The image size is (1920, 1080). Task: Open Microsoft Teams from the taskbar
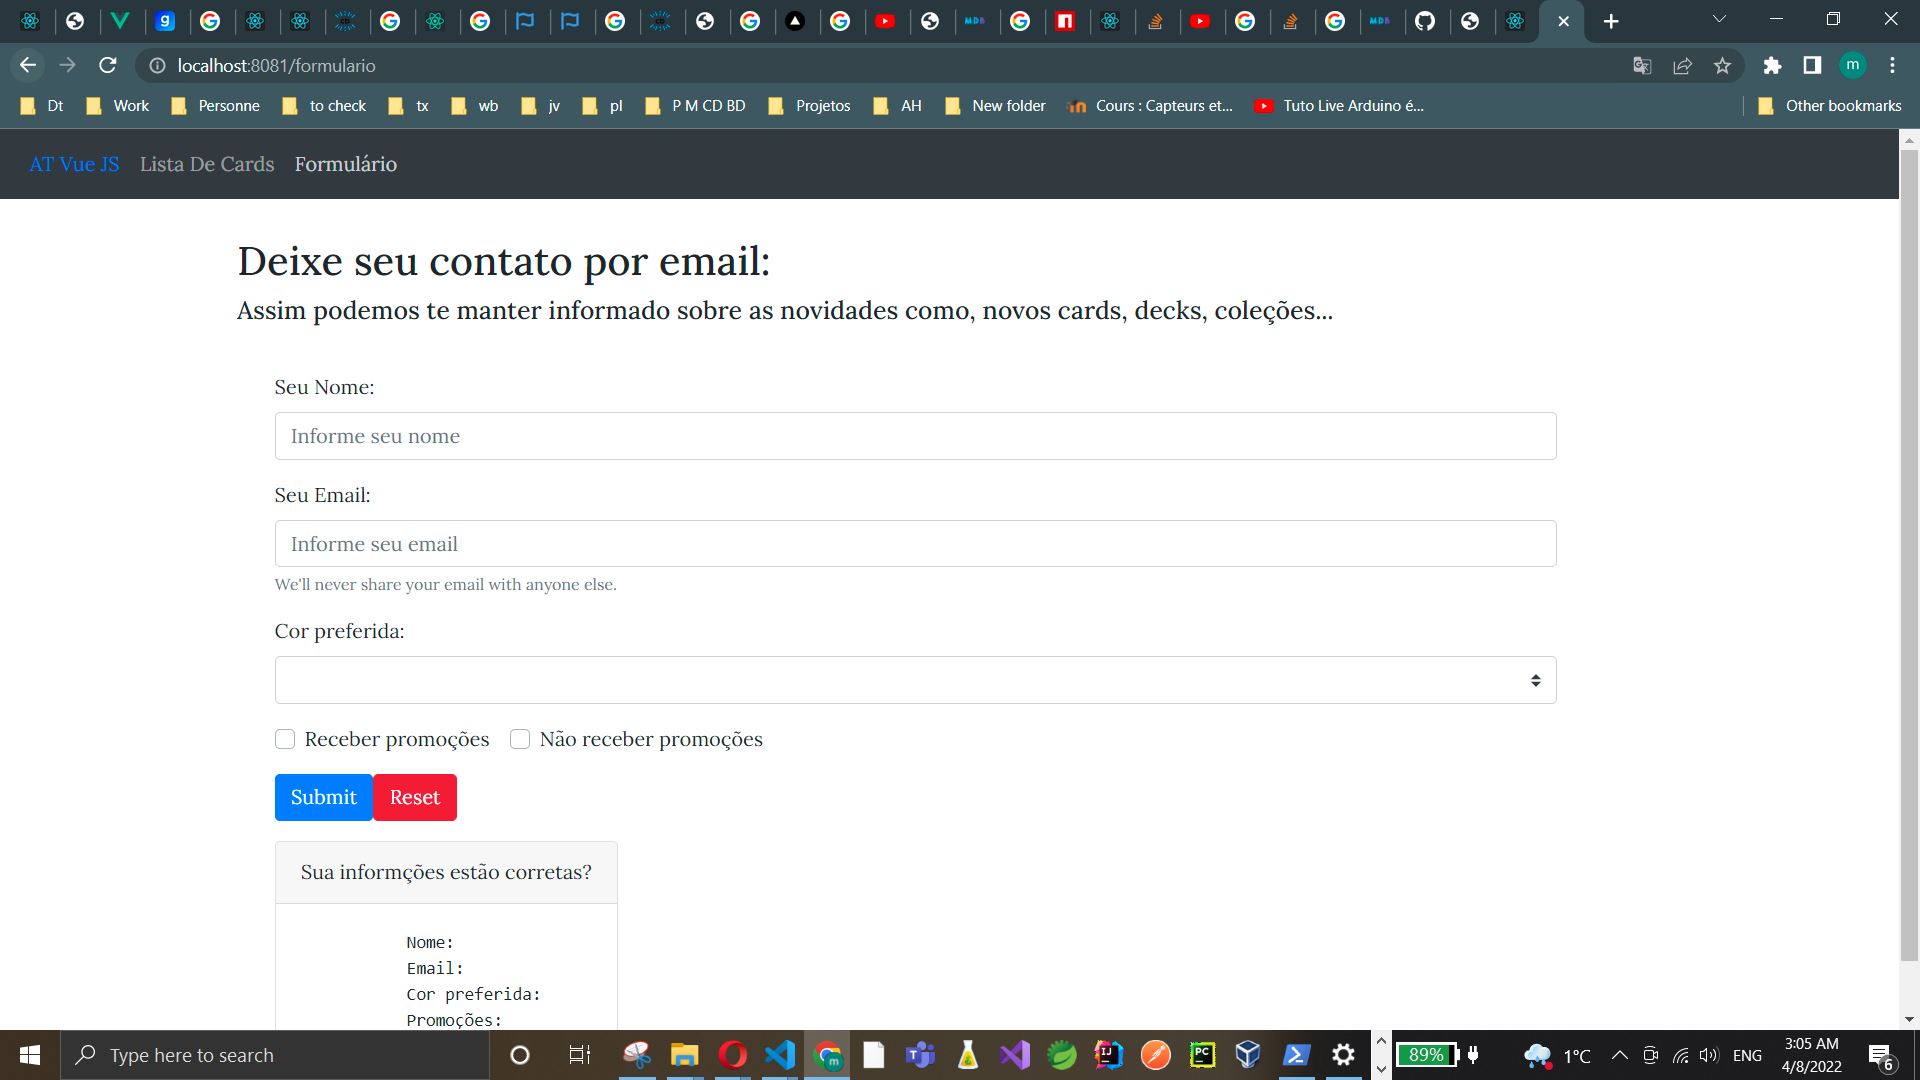pyautogui.click(x=918, y=1054)
